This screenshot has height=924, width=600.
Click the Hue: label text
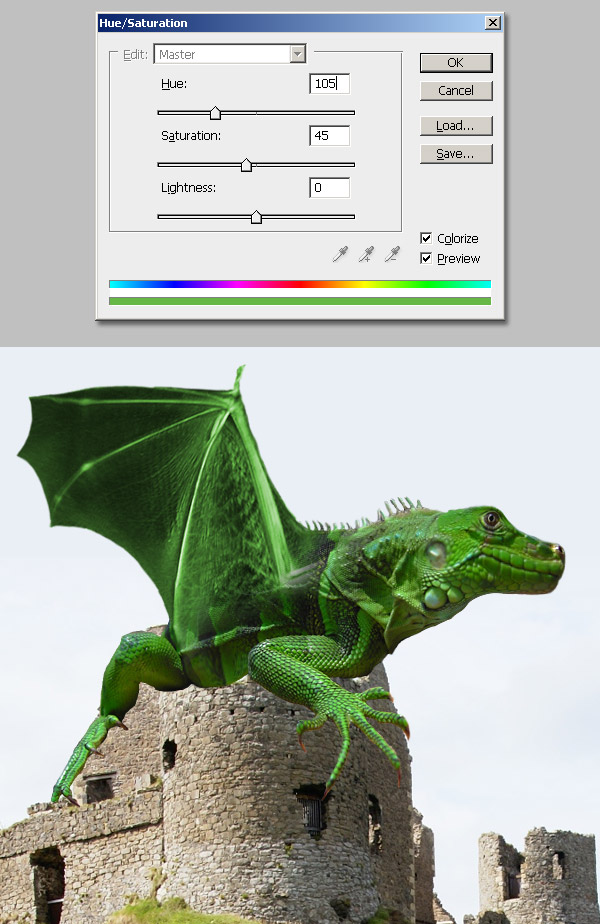tap(174, 84)
